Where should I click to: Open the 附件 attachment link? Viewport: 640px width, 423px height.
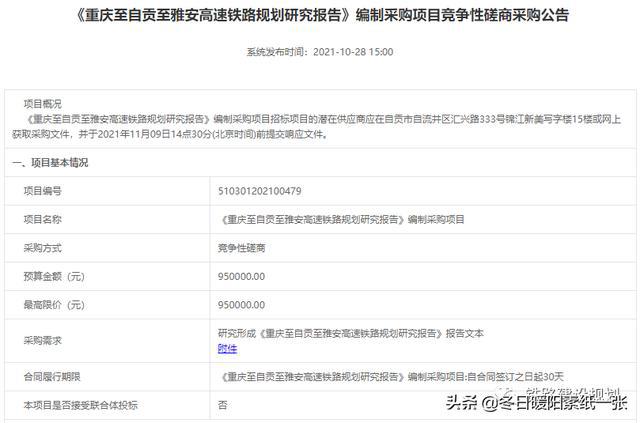click(x=227, y=348)
